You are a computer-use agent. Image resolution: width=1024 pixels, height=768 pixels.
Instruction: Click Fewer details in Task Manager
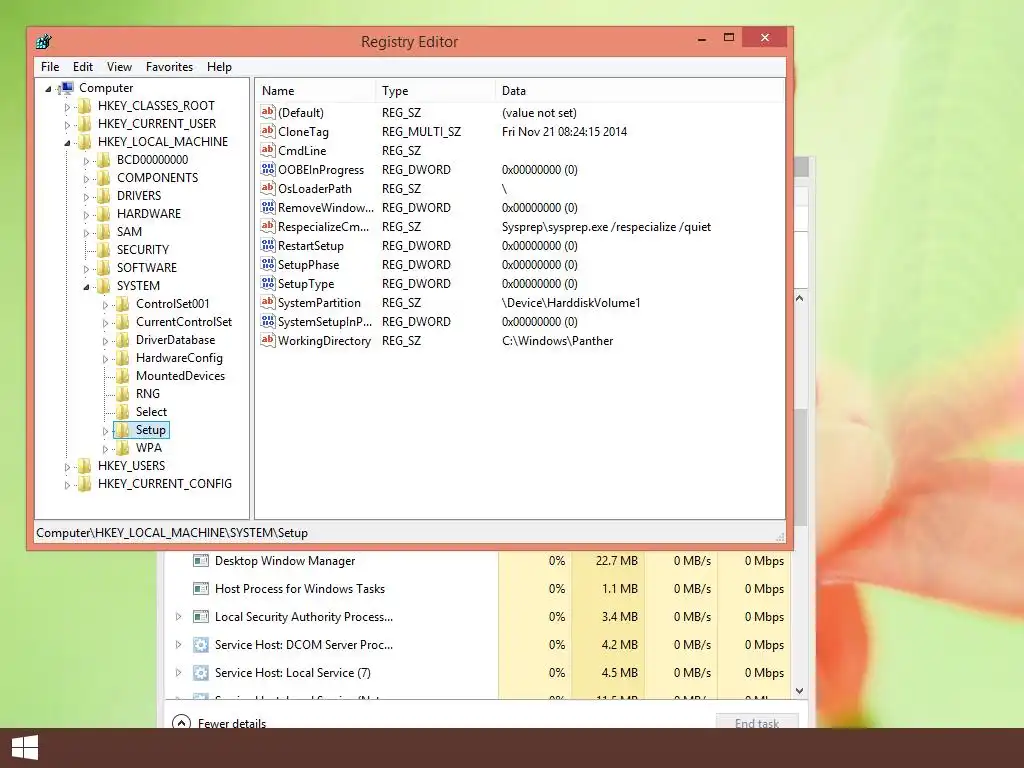(219, 723)
